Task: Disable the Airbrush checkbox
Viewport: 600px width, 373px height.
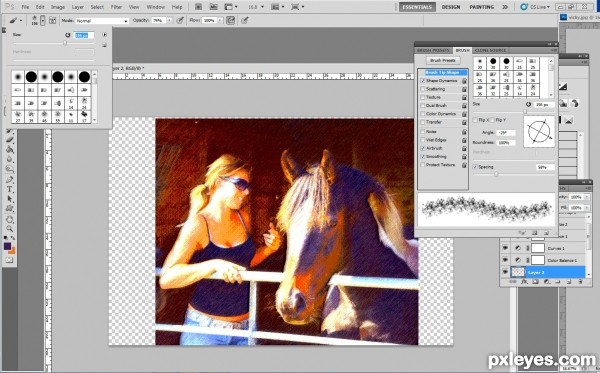Action: pyautogui.click(x=423, y=148)
